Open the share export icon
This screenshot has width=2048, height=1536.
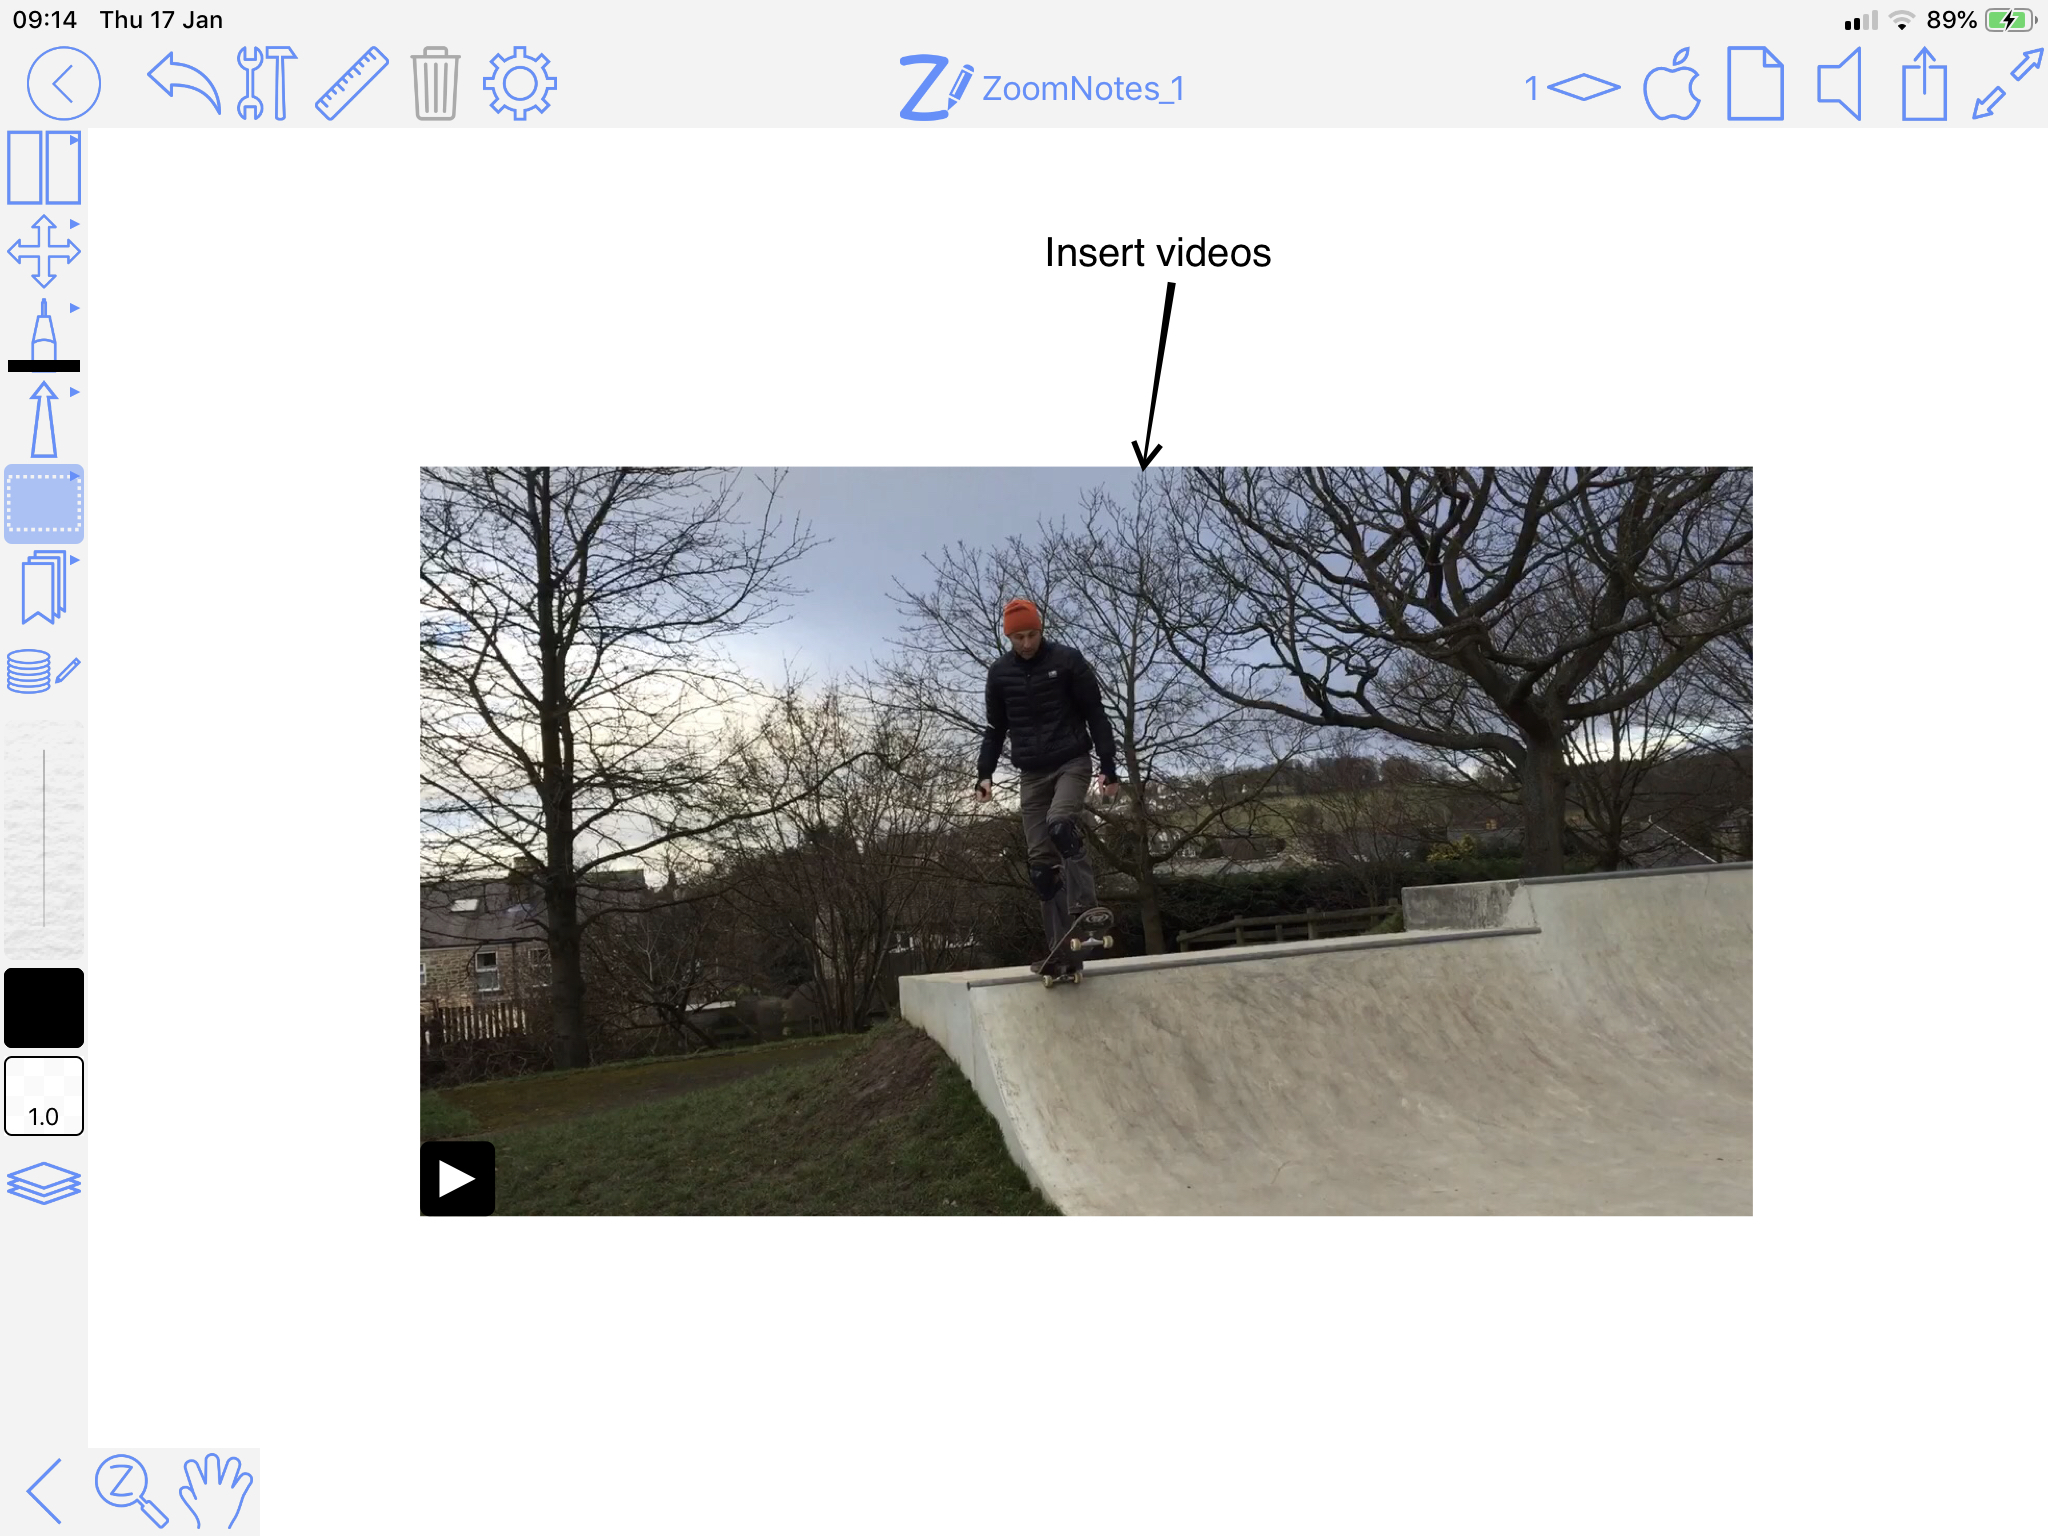point(1924,84)
